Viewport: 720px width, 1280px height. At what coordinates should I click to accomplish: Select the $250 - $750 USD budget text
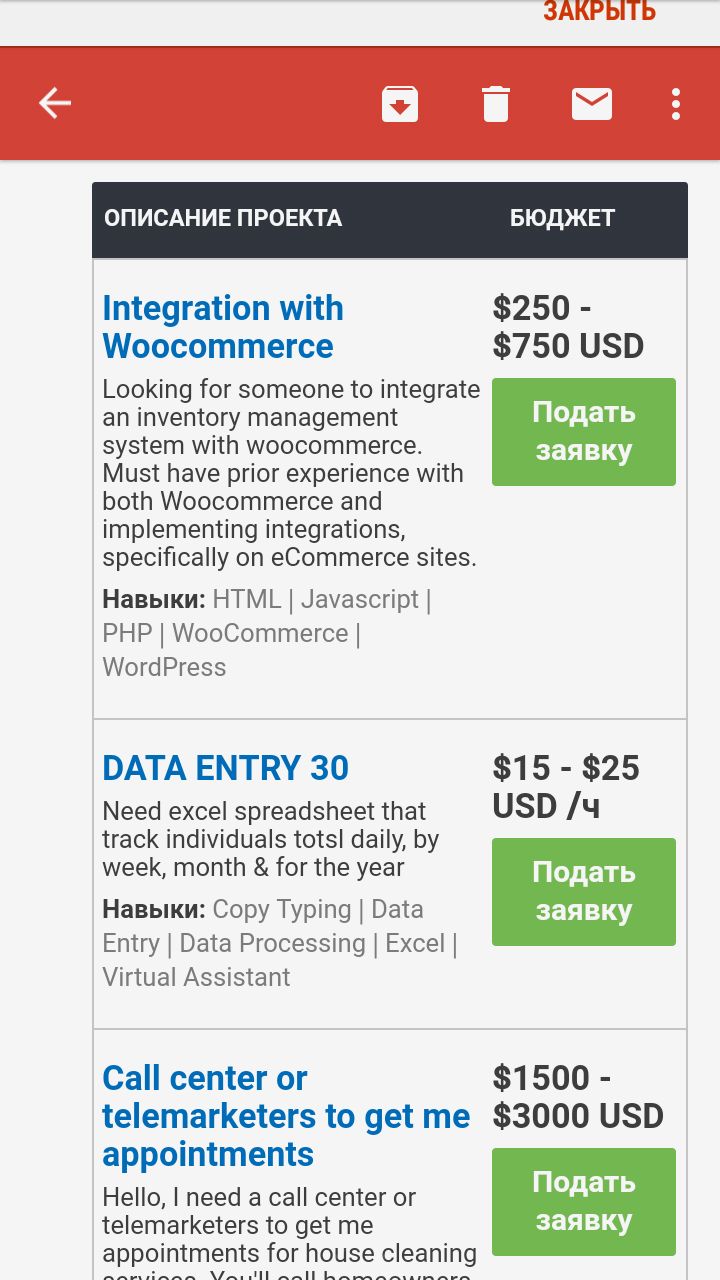568,327
